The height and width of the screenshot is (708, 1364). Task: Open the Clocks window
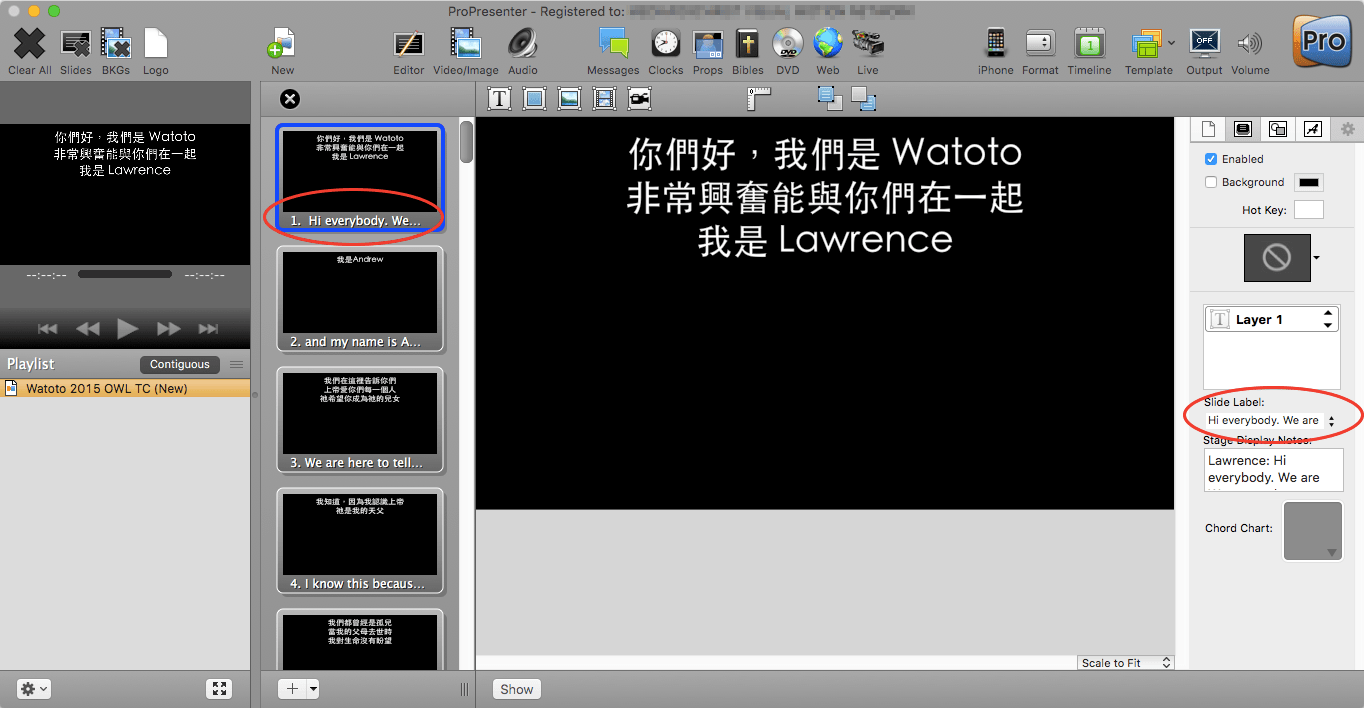pyautogui.click(x=665, y=44)
